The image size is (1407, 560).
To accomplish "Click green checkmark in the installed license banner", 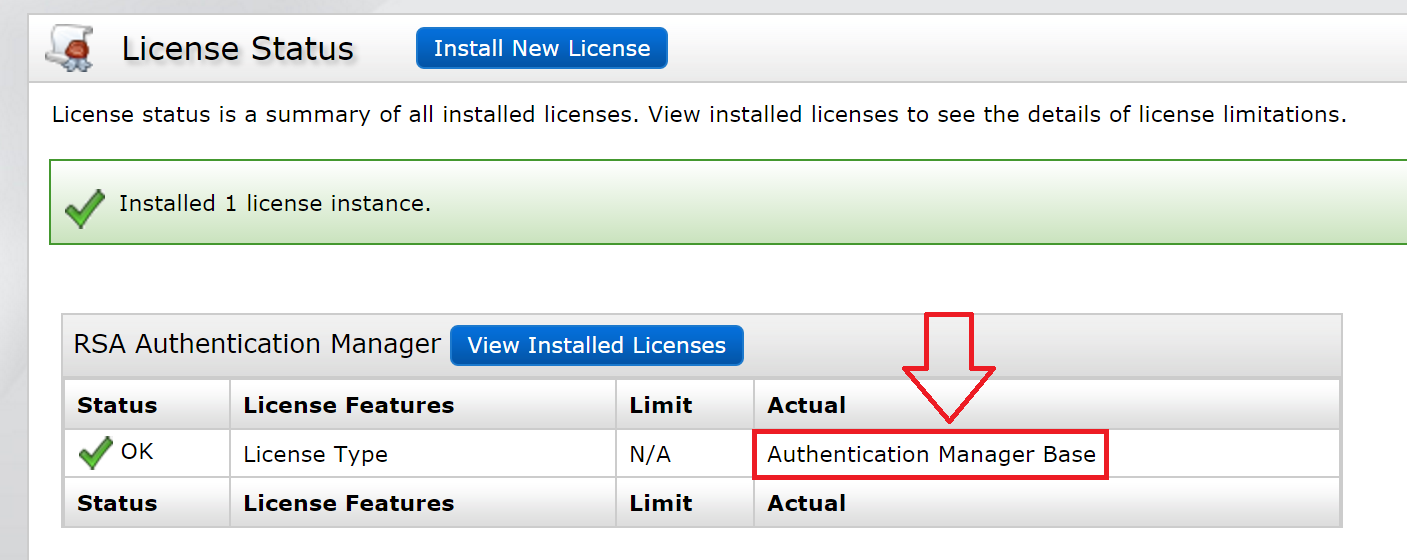I will click(x=85, y=208).
